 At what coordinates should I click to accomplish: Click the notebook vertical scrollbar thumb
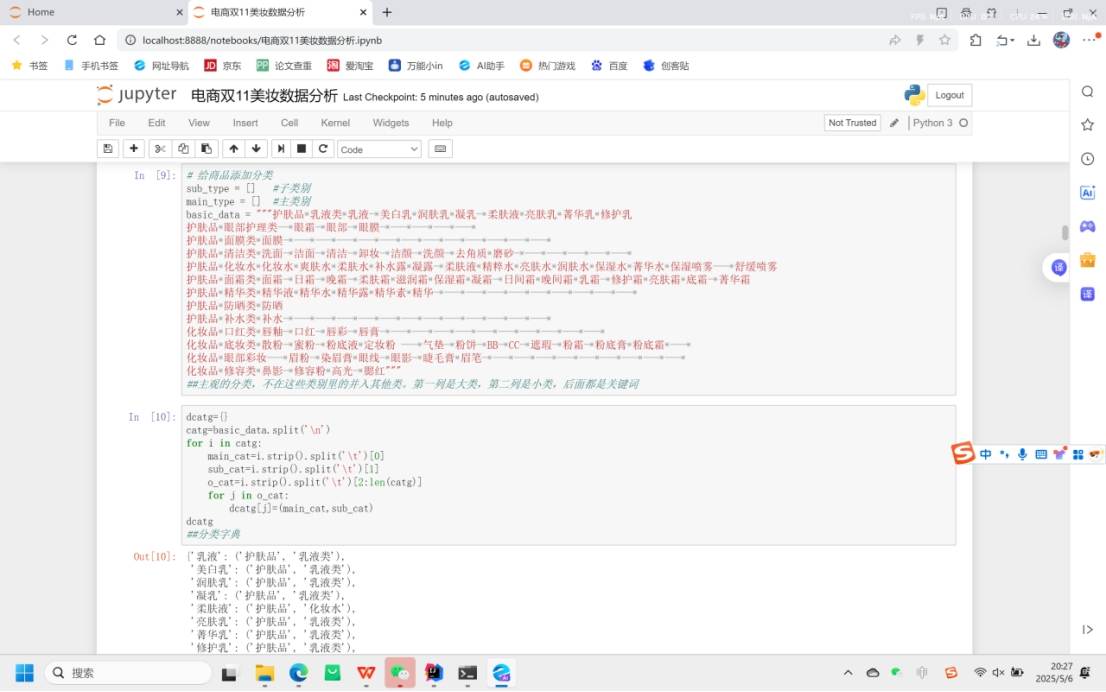[1065, 233]
